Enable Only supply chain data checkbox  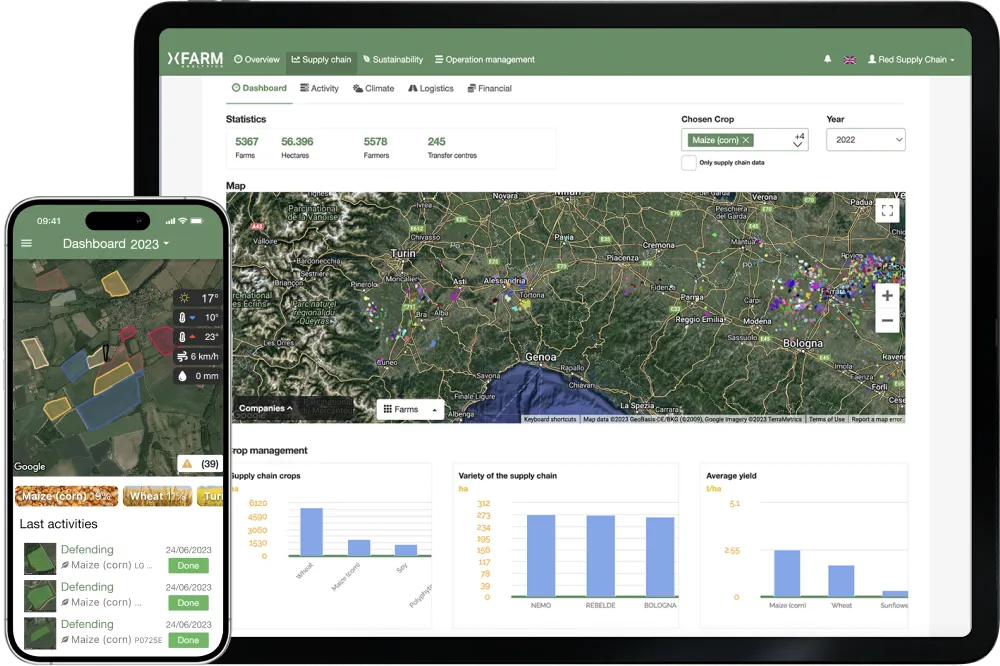(688, 163)
